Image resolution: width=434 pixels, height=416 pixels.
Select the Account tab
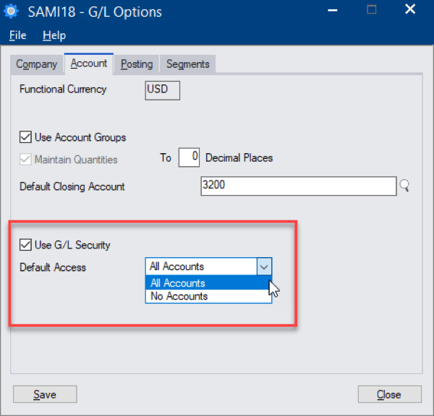(89, 63)
